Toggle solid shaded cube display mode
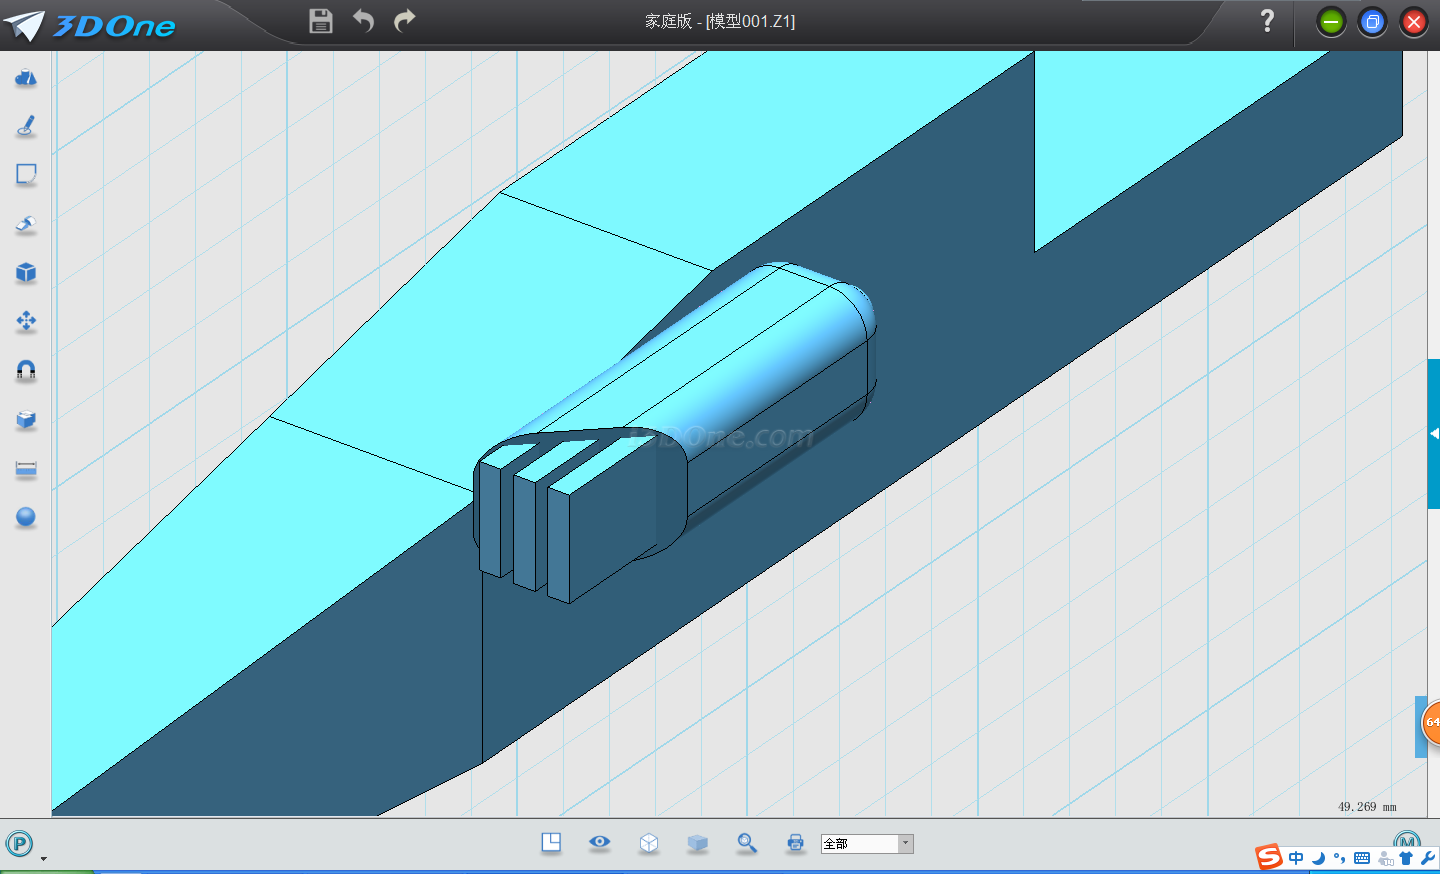This screenshot has height=874, width=1440. point(697,843)
